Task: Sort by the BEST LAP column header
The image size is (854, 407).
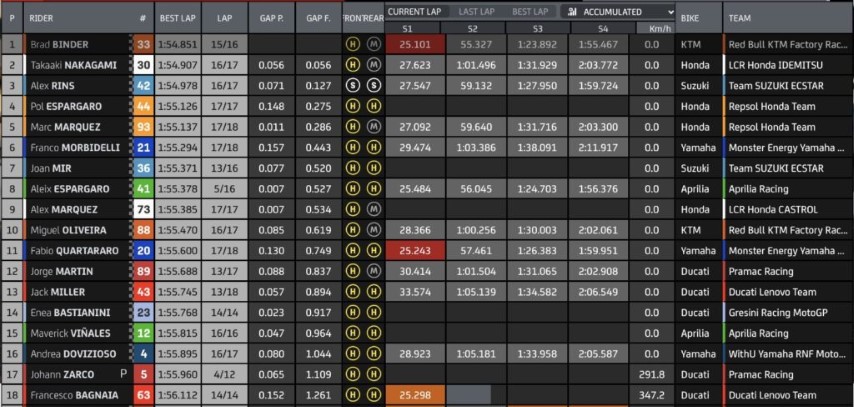Action: coord(178,18)
